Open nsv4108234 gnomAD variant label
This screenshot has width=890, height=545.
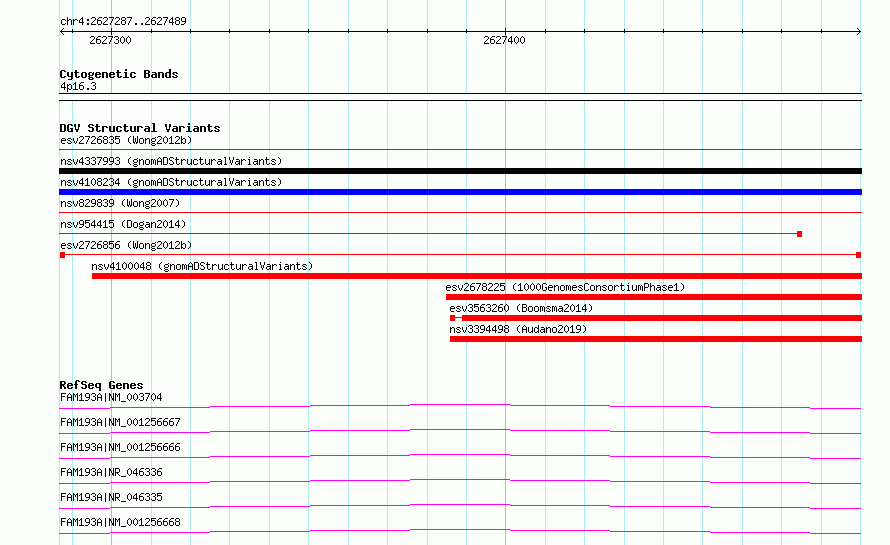[x=171, y=182]
